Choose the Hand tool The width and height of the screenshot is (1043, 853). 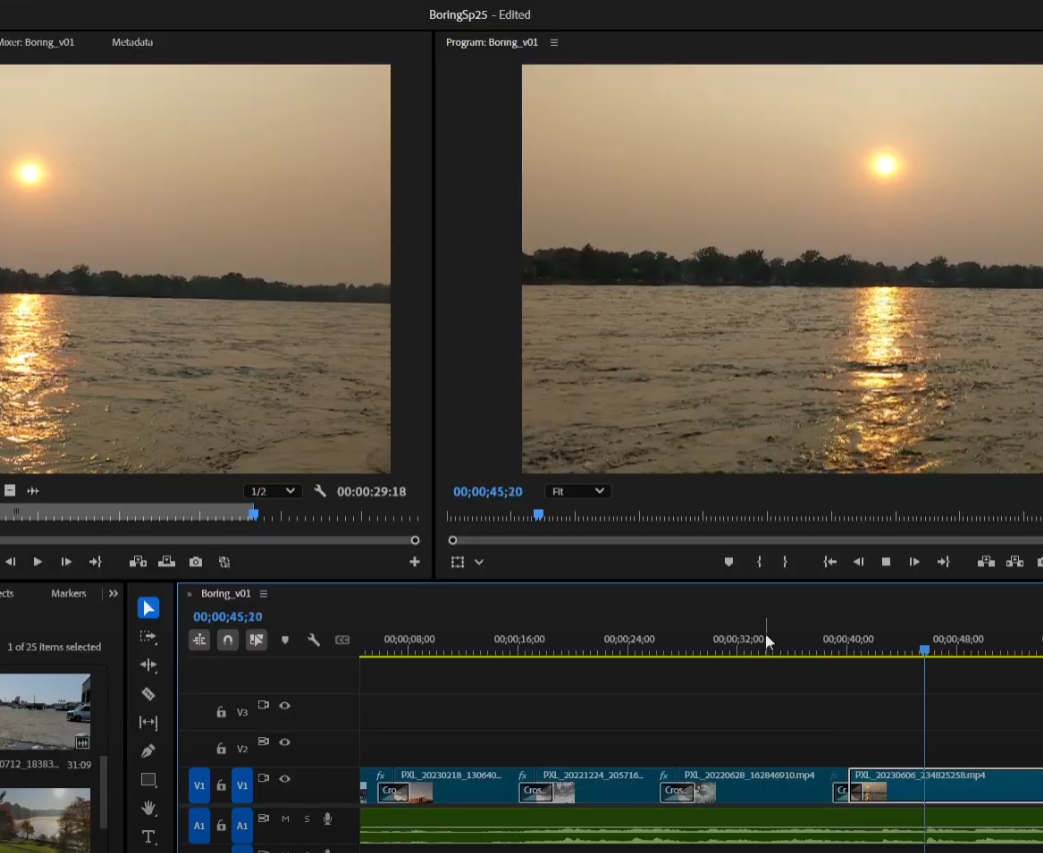click(148, 808)
